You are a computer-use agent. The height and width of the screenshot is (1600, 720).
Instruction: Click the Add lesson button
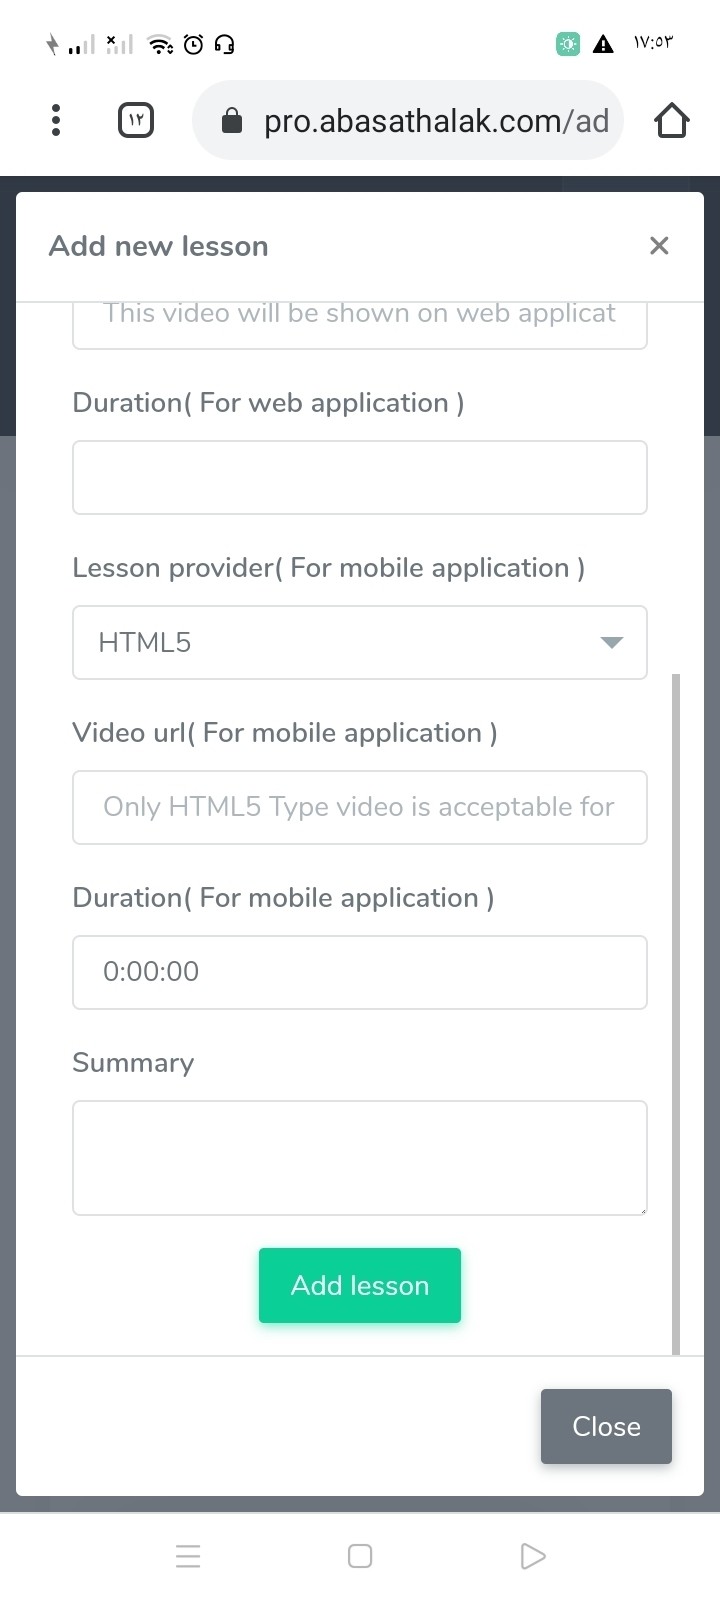point(360,1285)
